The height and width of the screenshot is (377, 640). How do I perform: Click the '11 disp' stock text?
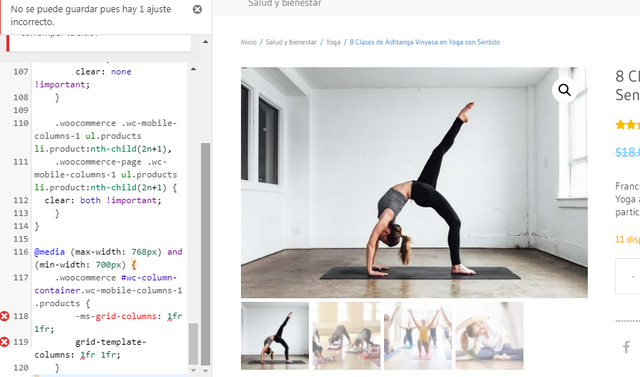[x=627, y=240]
